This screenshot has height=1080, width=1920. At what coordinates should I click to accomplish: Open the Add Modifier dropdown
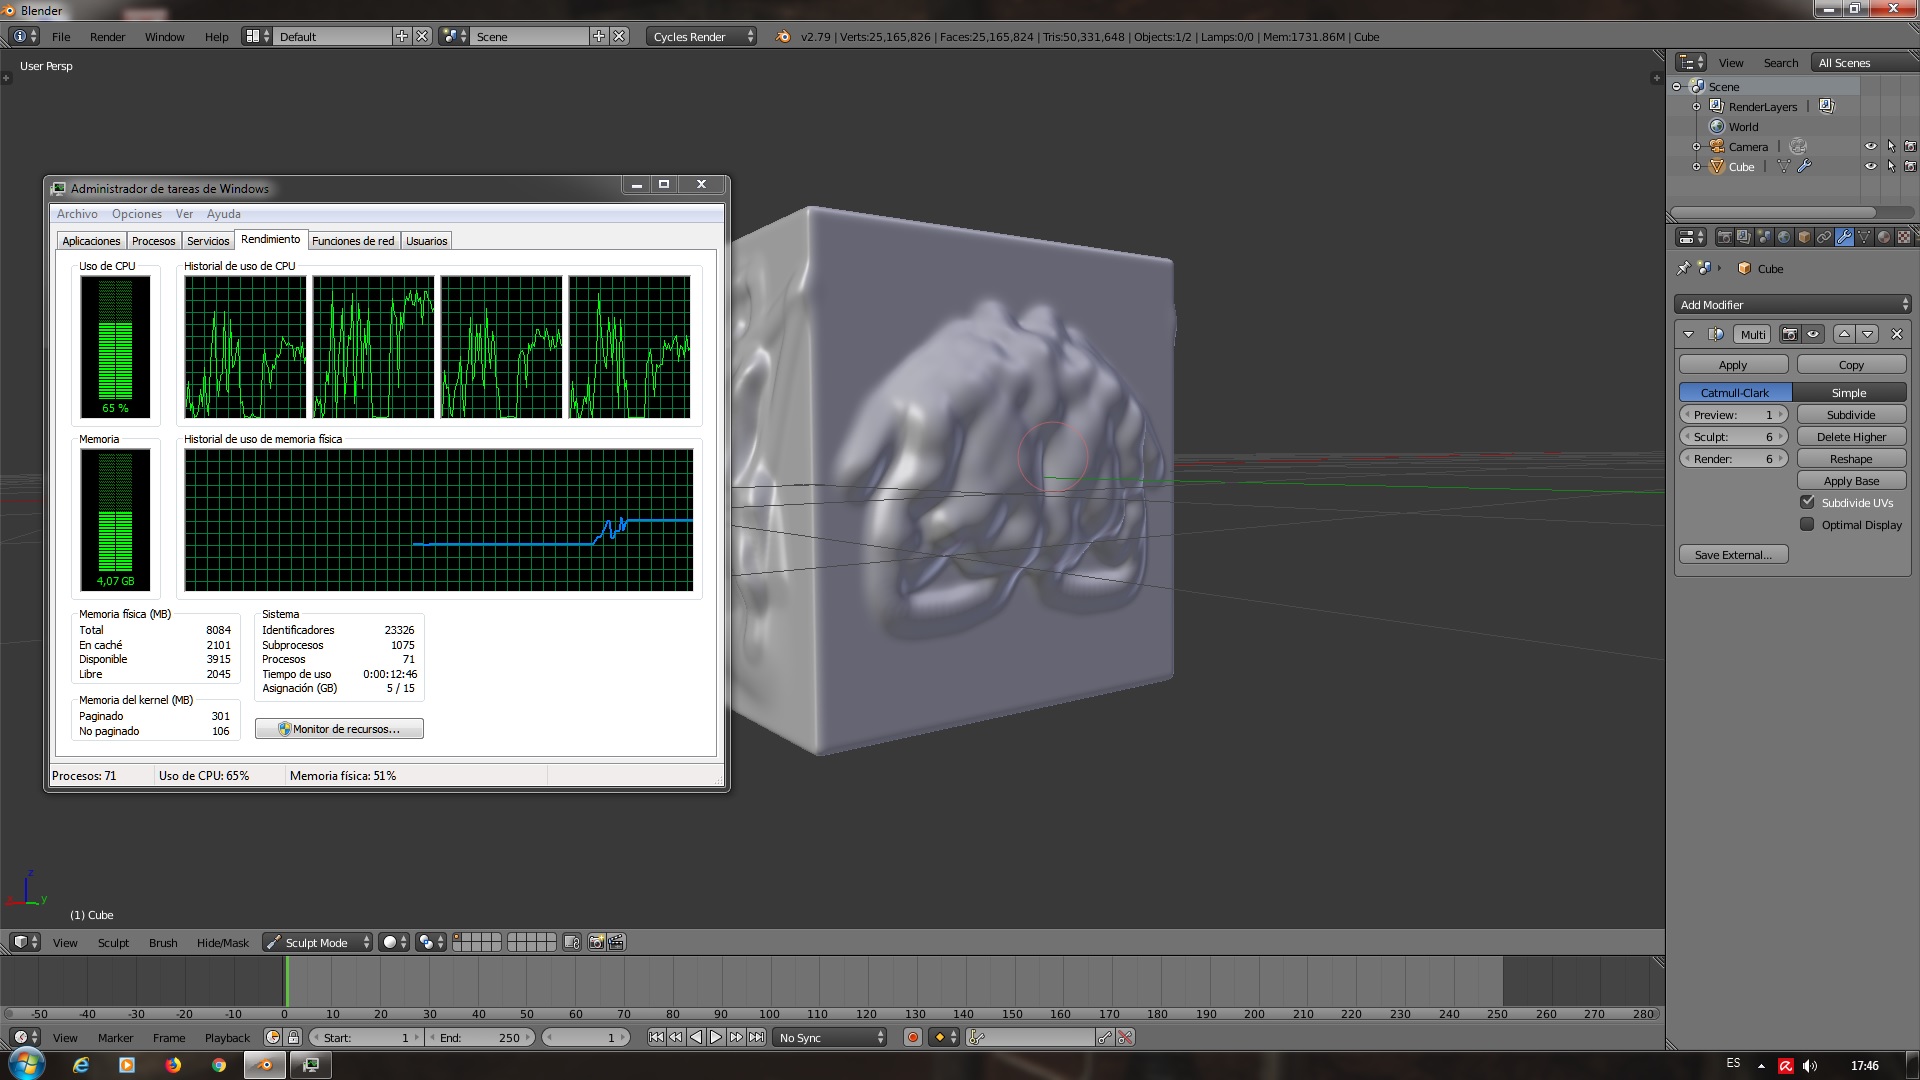1793,304
